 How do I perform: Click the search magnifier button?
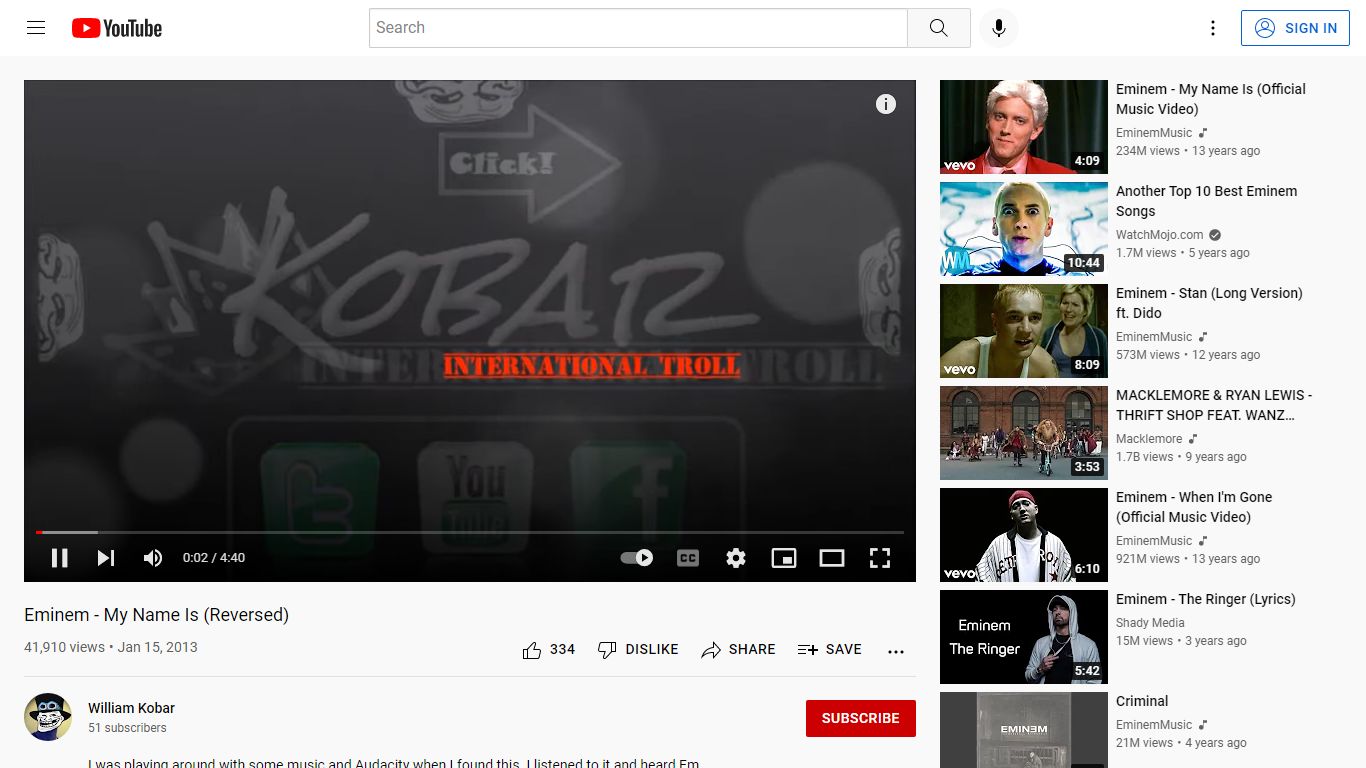point(938,28)
